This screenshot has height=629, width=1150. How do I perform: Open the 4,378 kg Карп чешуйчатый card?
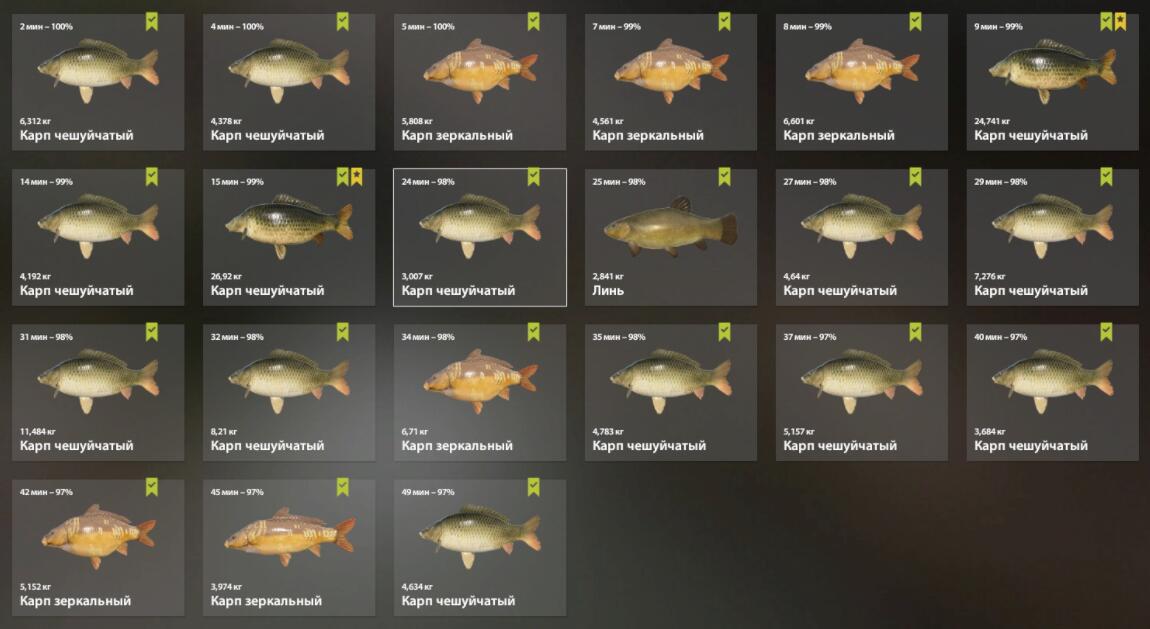click(x=289, y=82)
